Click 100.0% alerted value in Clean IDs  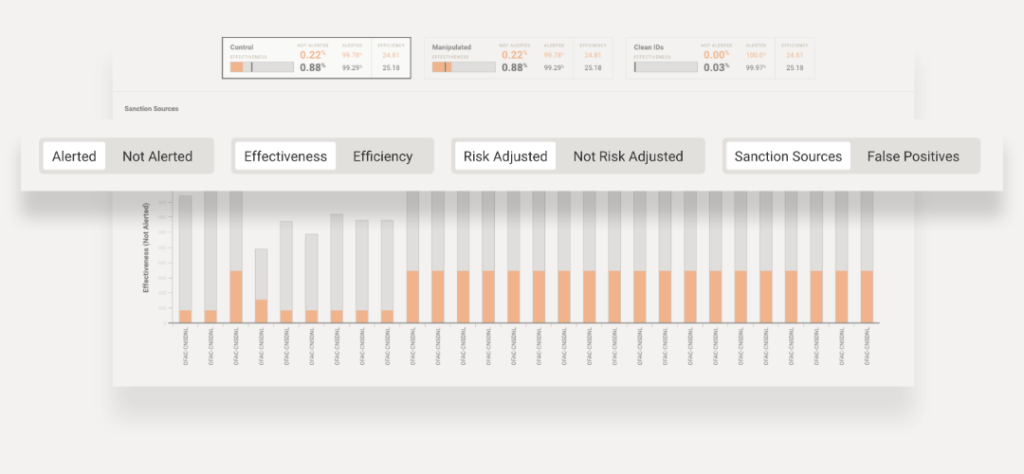[x=756, y=55]
